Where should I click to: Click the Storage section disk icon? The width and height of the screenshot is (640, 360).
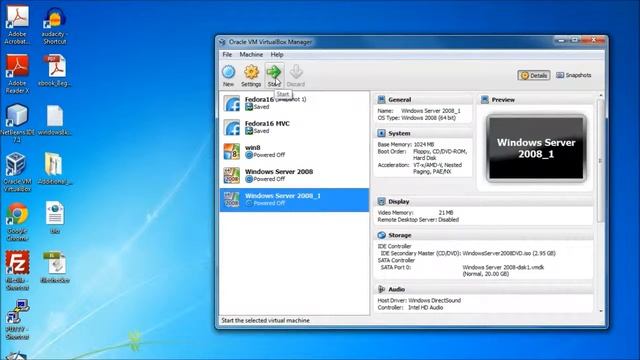coord(381,236)
